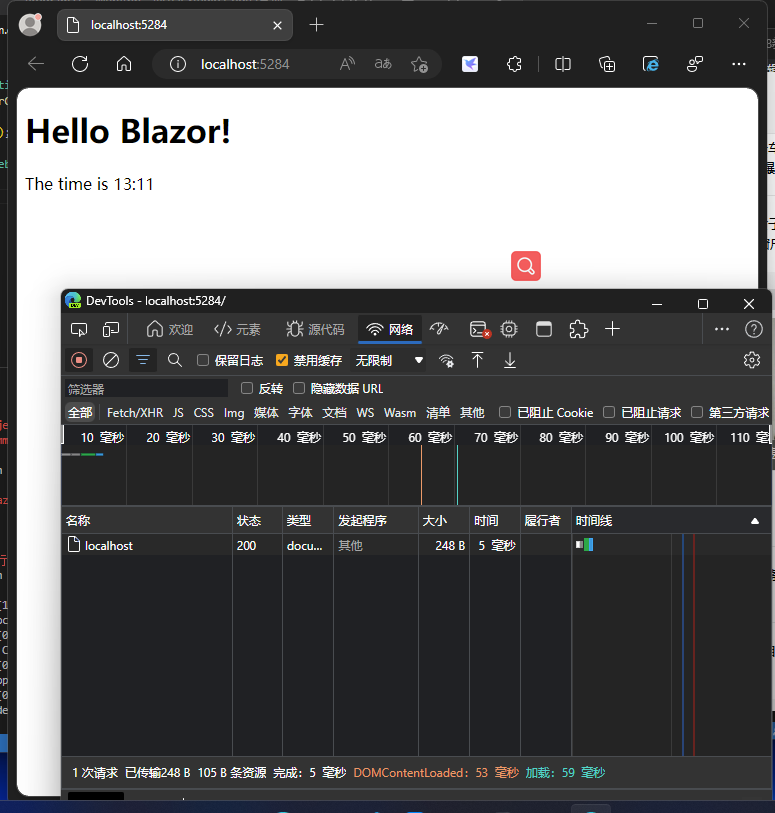This screenshot has width=775, height=813.
Task: Open the 无限制 throttling dropdown
Action: point(390,360)
